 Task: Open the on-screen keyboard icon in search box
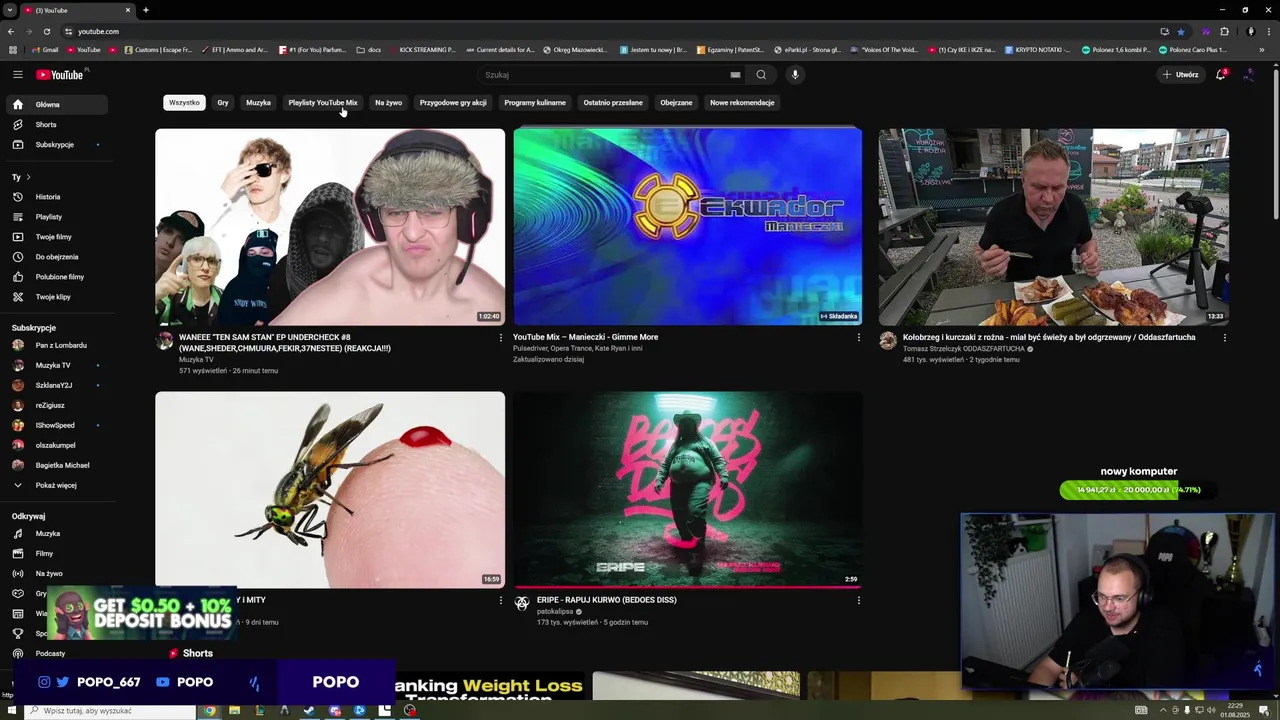[735, 74]
